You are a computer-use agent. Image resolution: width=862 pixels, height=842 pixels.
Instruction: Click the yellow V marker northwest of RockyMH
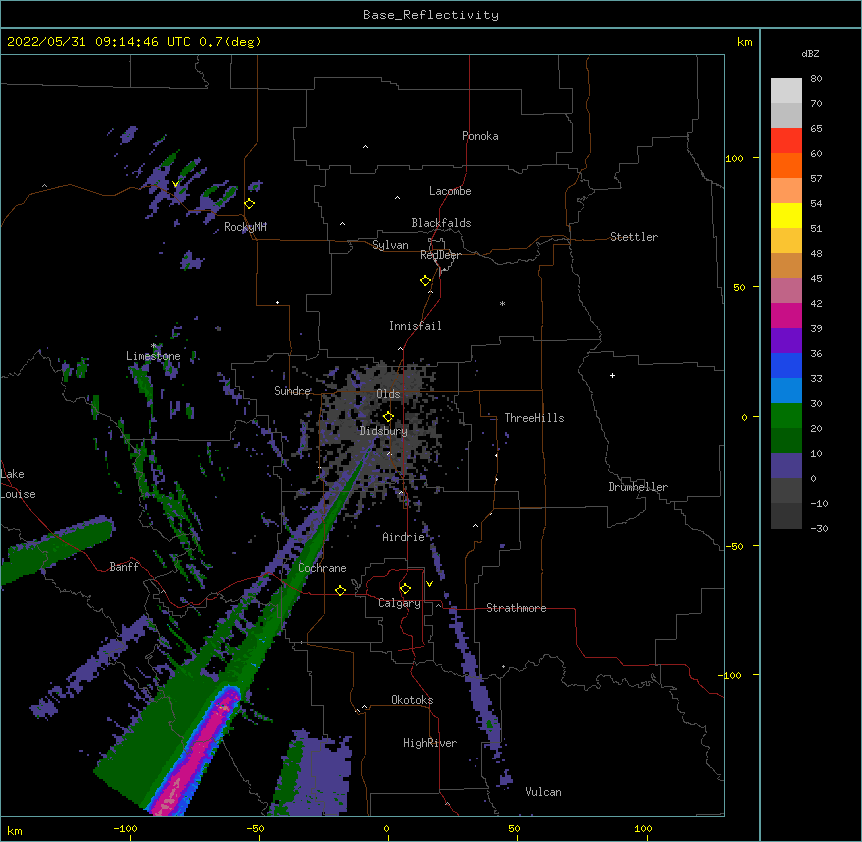(175, 184)
